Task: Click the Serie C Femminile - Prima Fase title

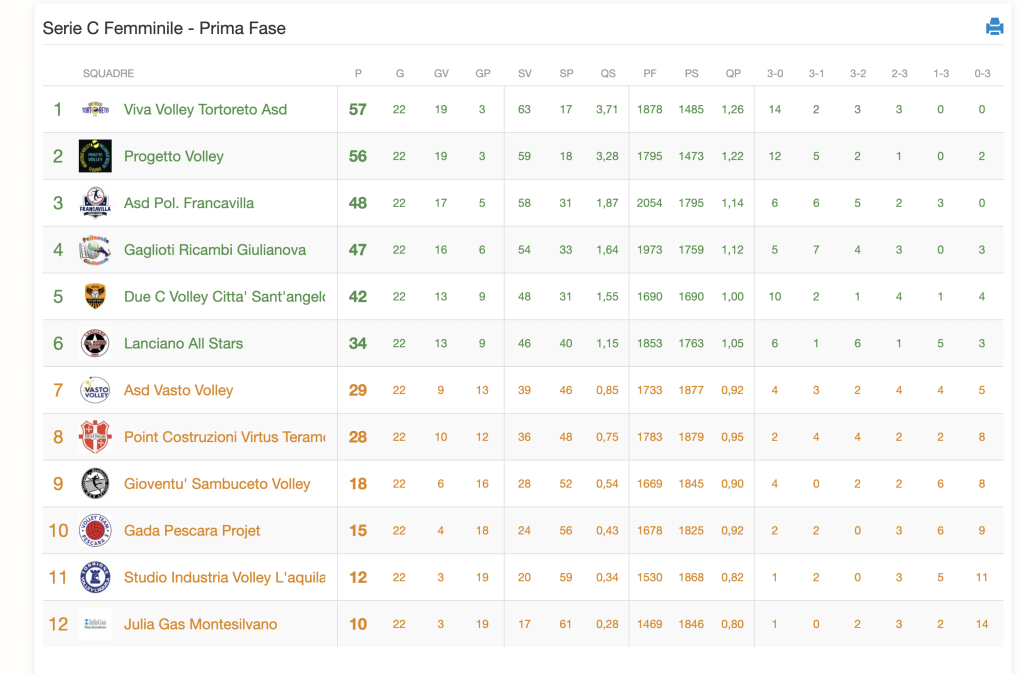Action: (x=164, y=28)
